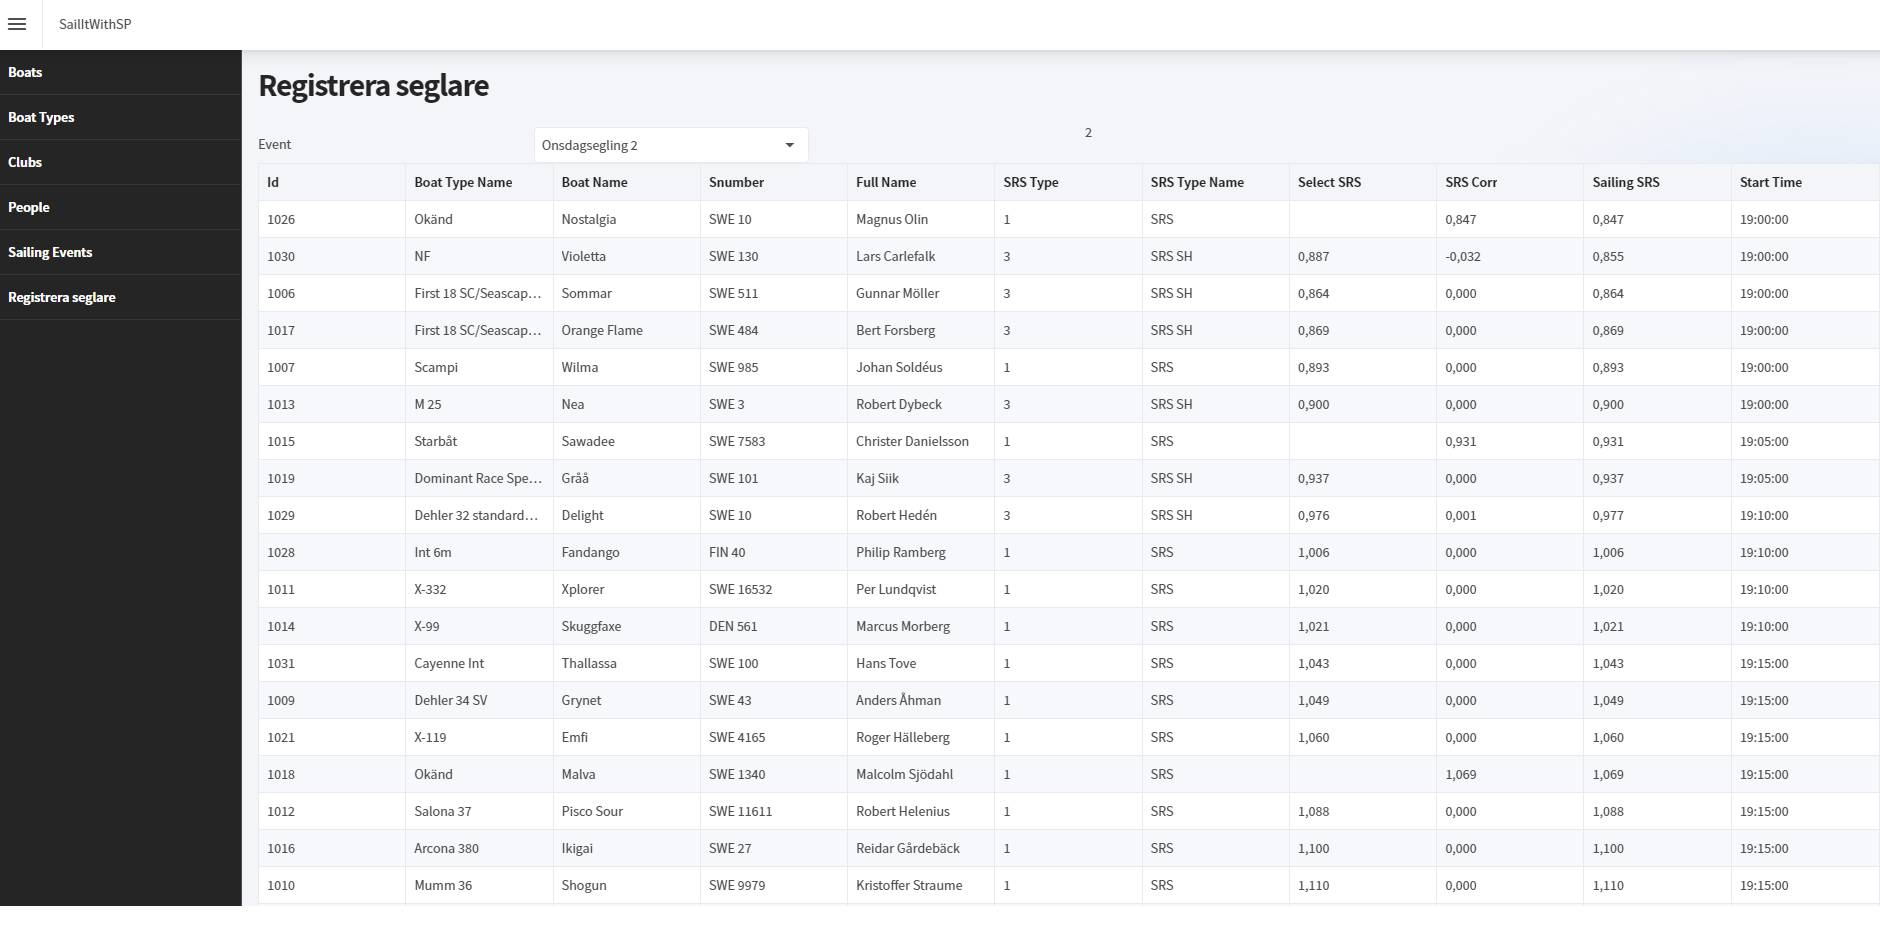Open Registrera seglare sidebar item
Image resolution: width=1880 pixels, height=928 pixels.
(x=120, y=297)
